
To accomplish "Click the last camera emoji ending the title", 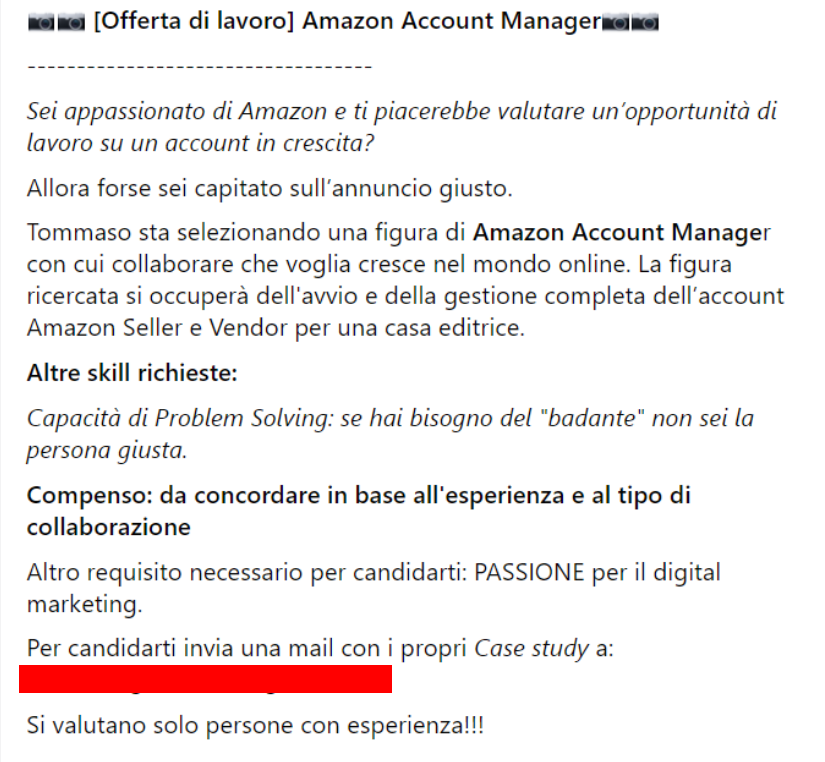I will 645,24.
